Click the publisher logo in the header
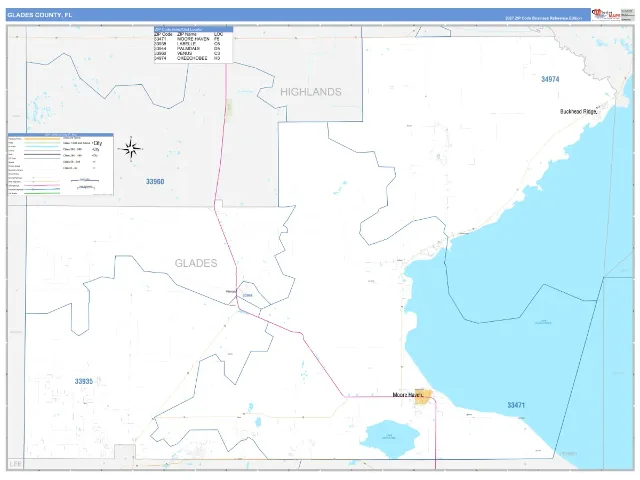The width and height of the screenshot is (640, 480). pyautogui.click(x=606, y=14)
